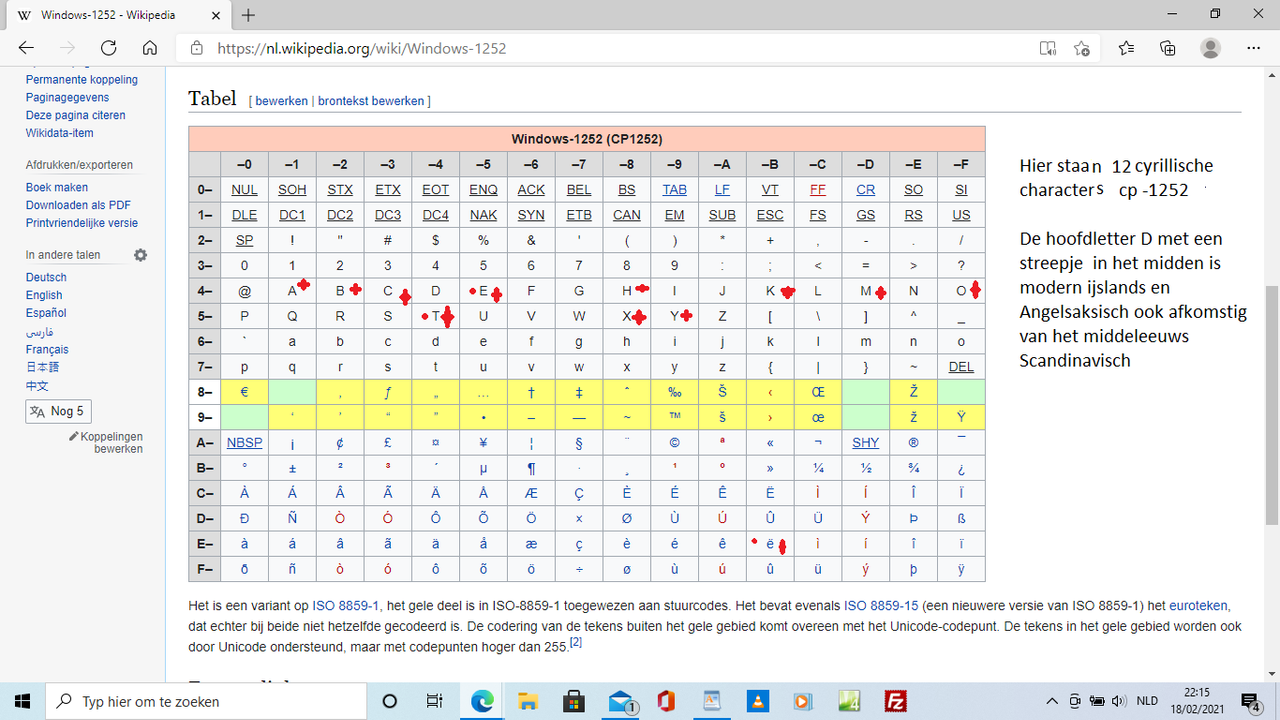
Task: Click the SHY link in row A
Action: coord(866,442)
